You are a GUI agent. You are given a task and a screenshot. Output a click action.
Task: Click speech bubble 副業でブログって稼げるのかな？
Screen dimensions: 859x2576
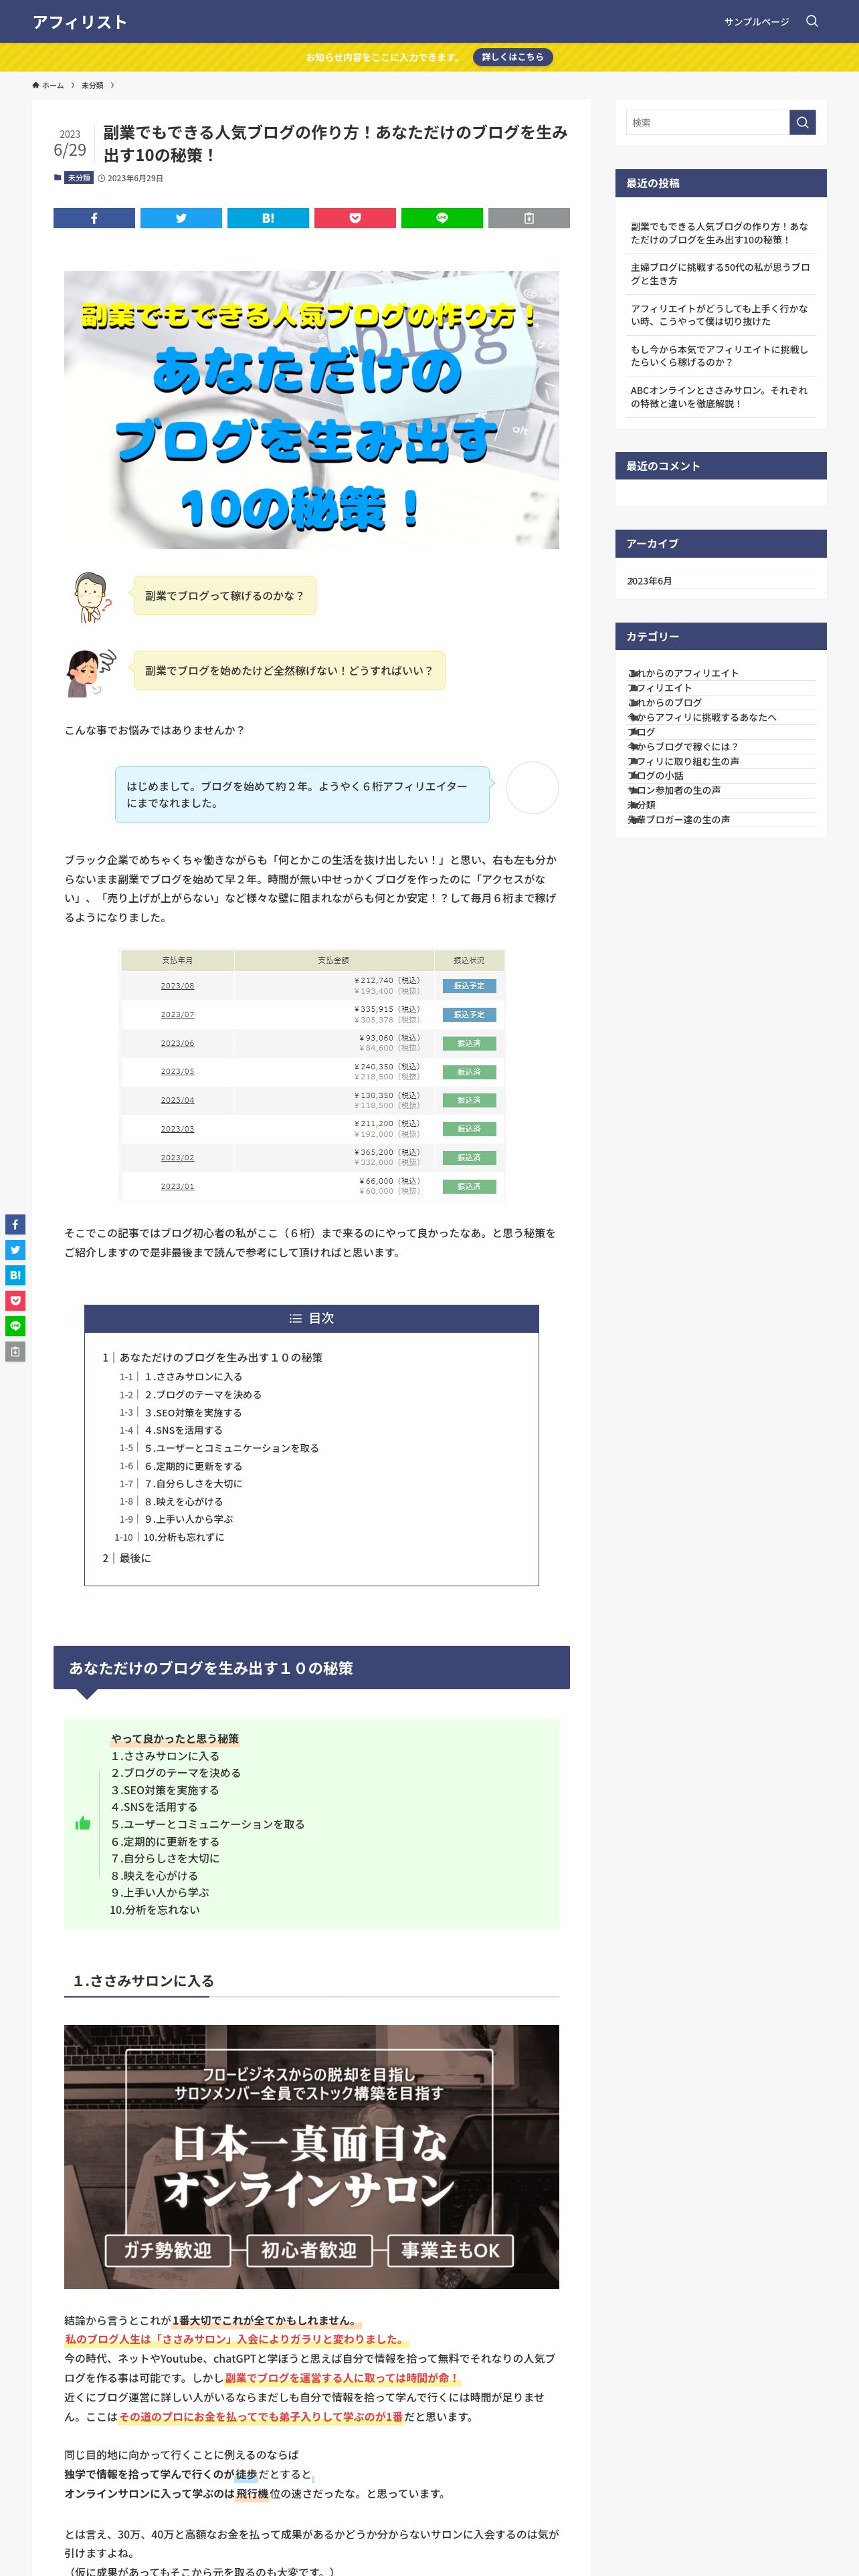pos(224,596)
